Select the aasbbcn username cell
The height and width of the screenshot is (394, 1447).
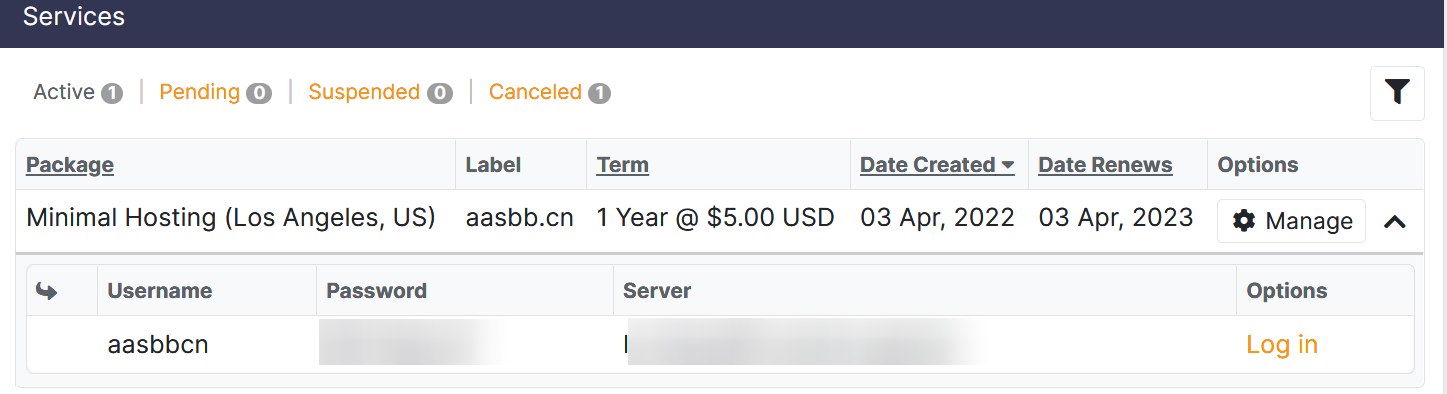click(x=158, y=345)
